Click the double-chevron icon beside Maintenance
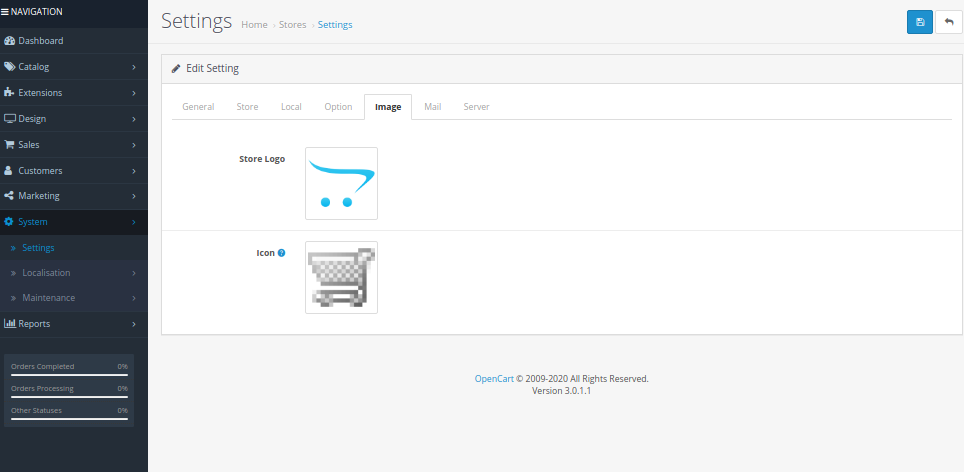964x472 pixels. pyautogui.click(x=14, y=298)
